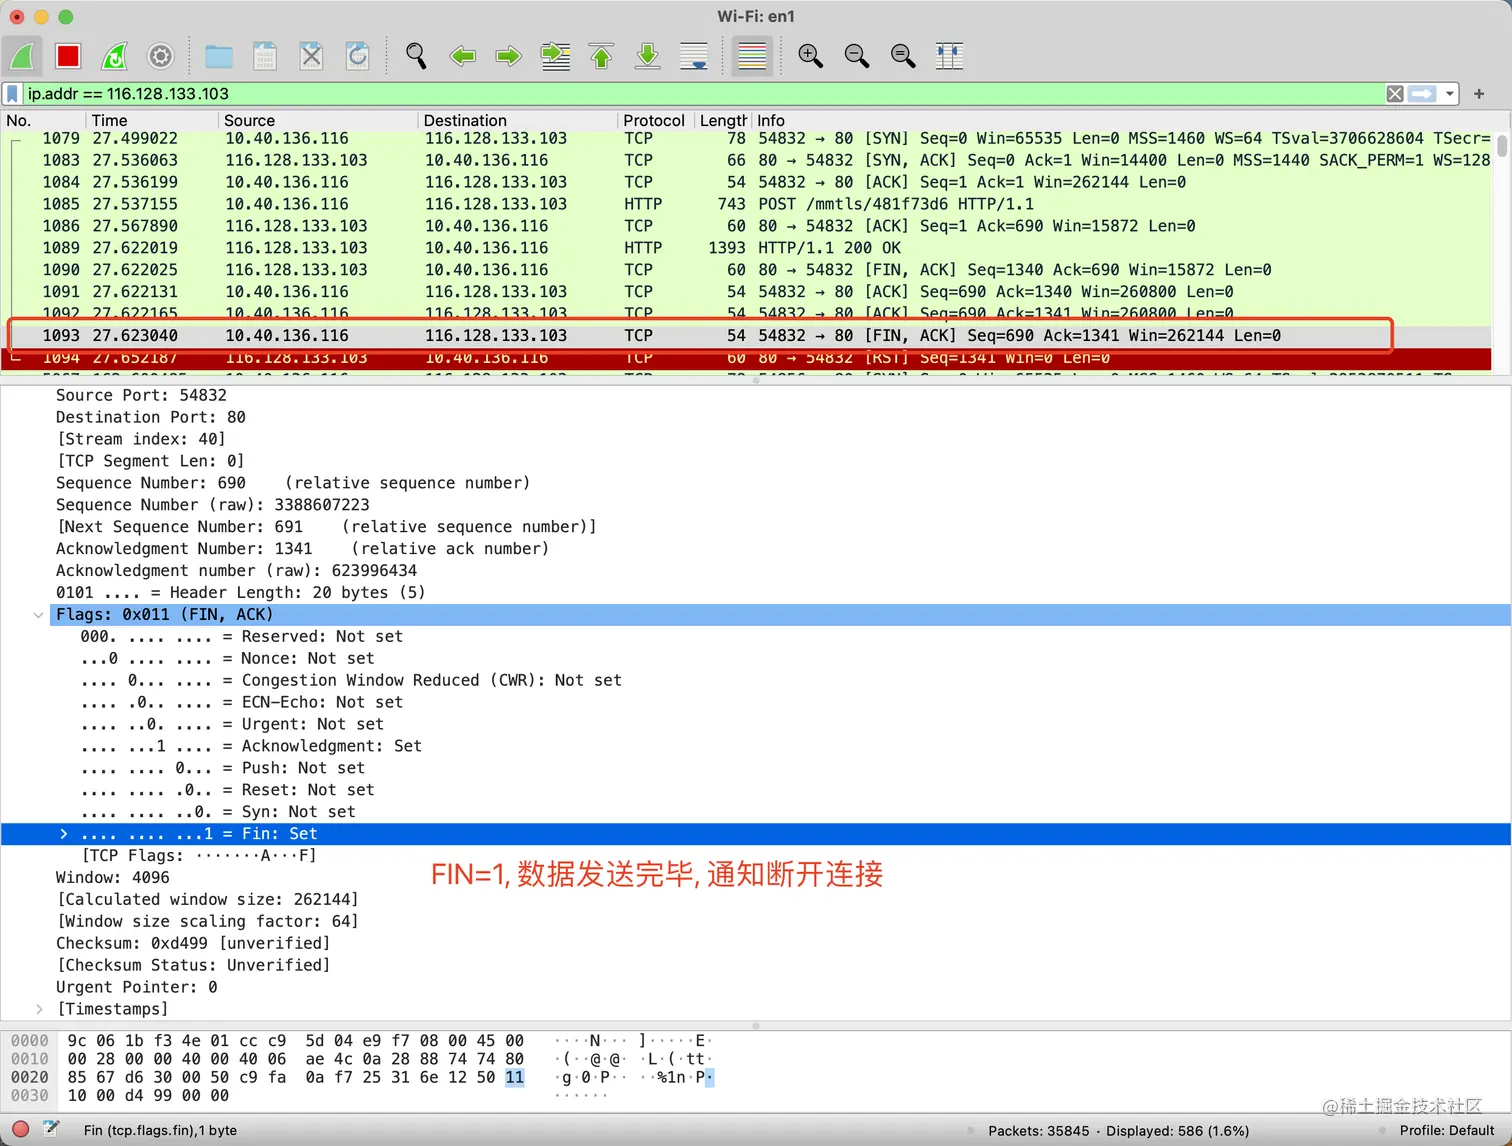The height and width of the screenshot is (1146, 1512).
Task: Open capture options gear icon
Action: (161, 56)
